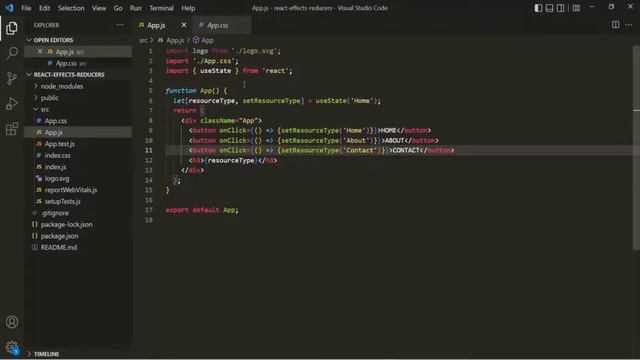Open package.json file
The height and width of the screenshot is (360, 640).
coord(59,236)
